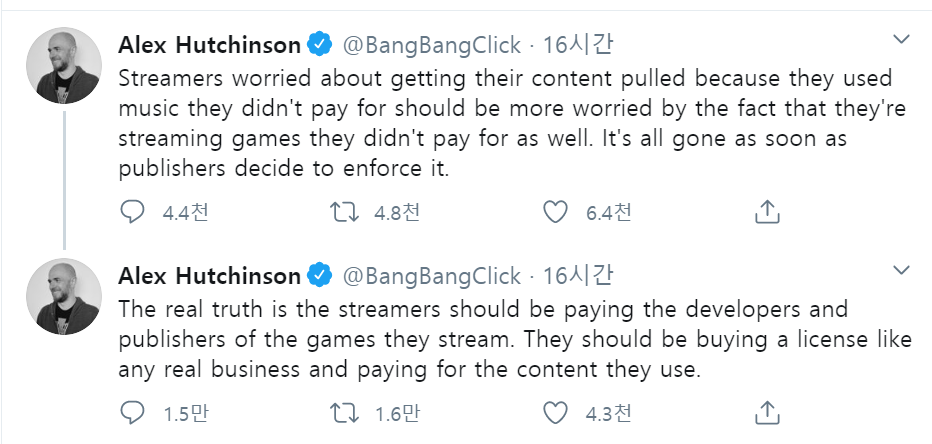Screen dimensions: 932x444
Task: Click the verified badge in the first tweet
Action: pos(320,45)
